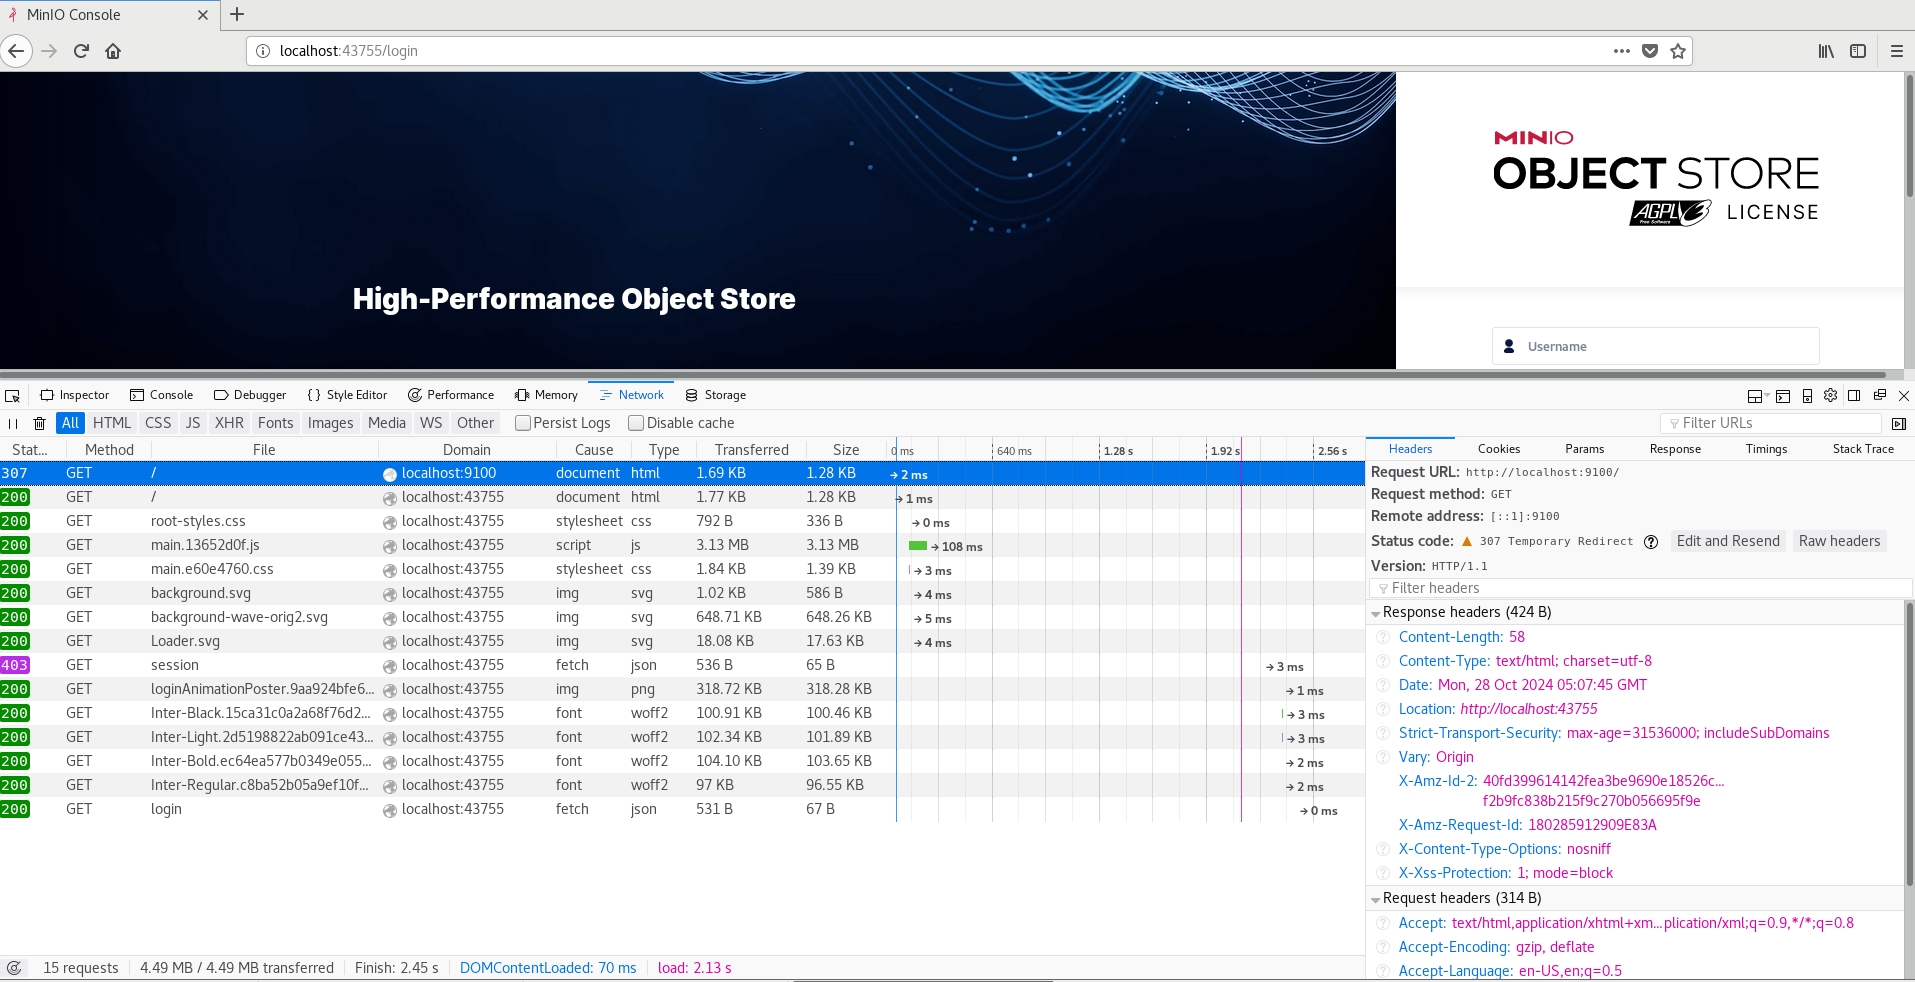Filter requests by Other
Image resolution: width=1915 pixels, height=982 pixels.
click(475, 423)
